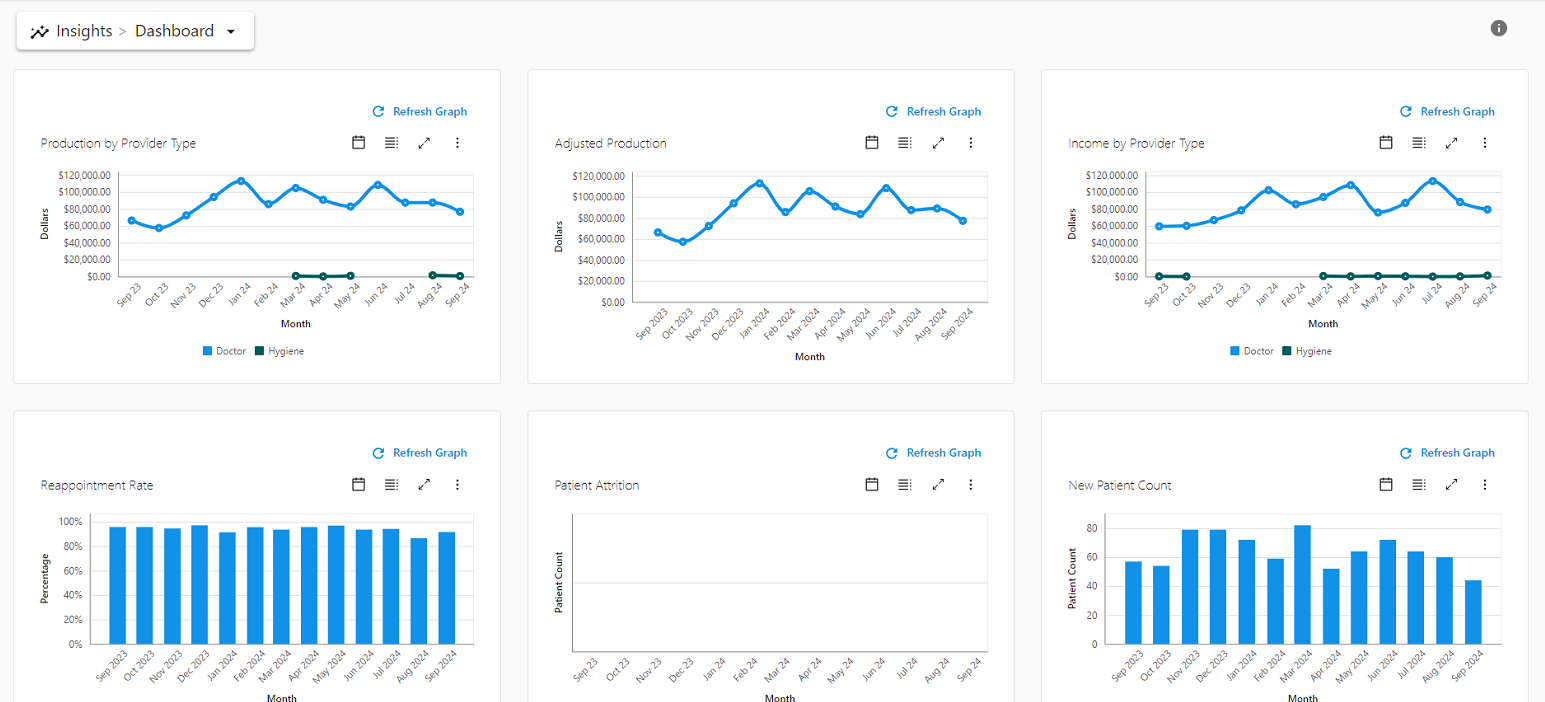This screenshot has width=1545, height=702.
Task: Click the Insights chart icon in the breadcrumb
Action: click(40, 30)
